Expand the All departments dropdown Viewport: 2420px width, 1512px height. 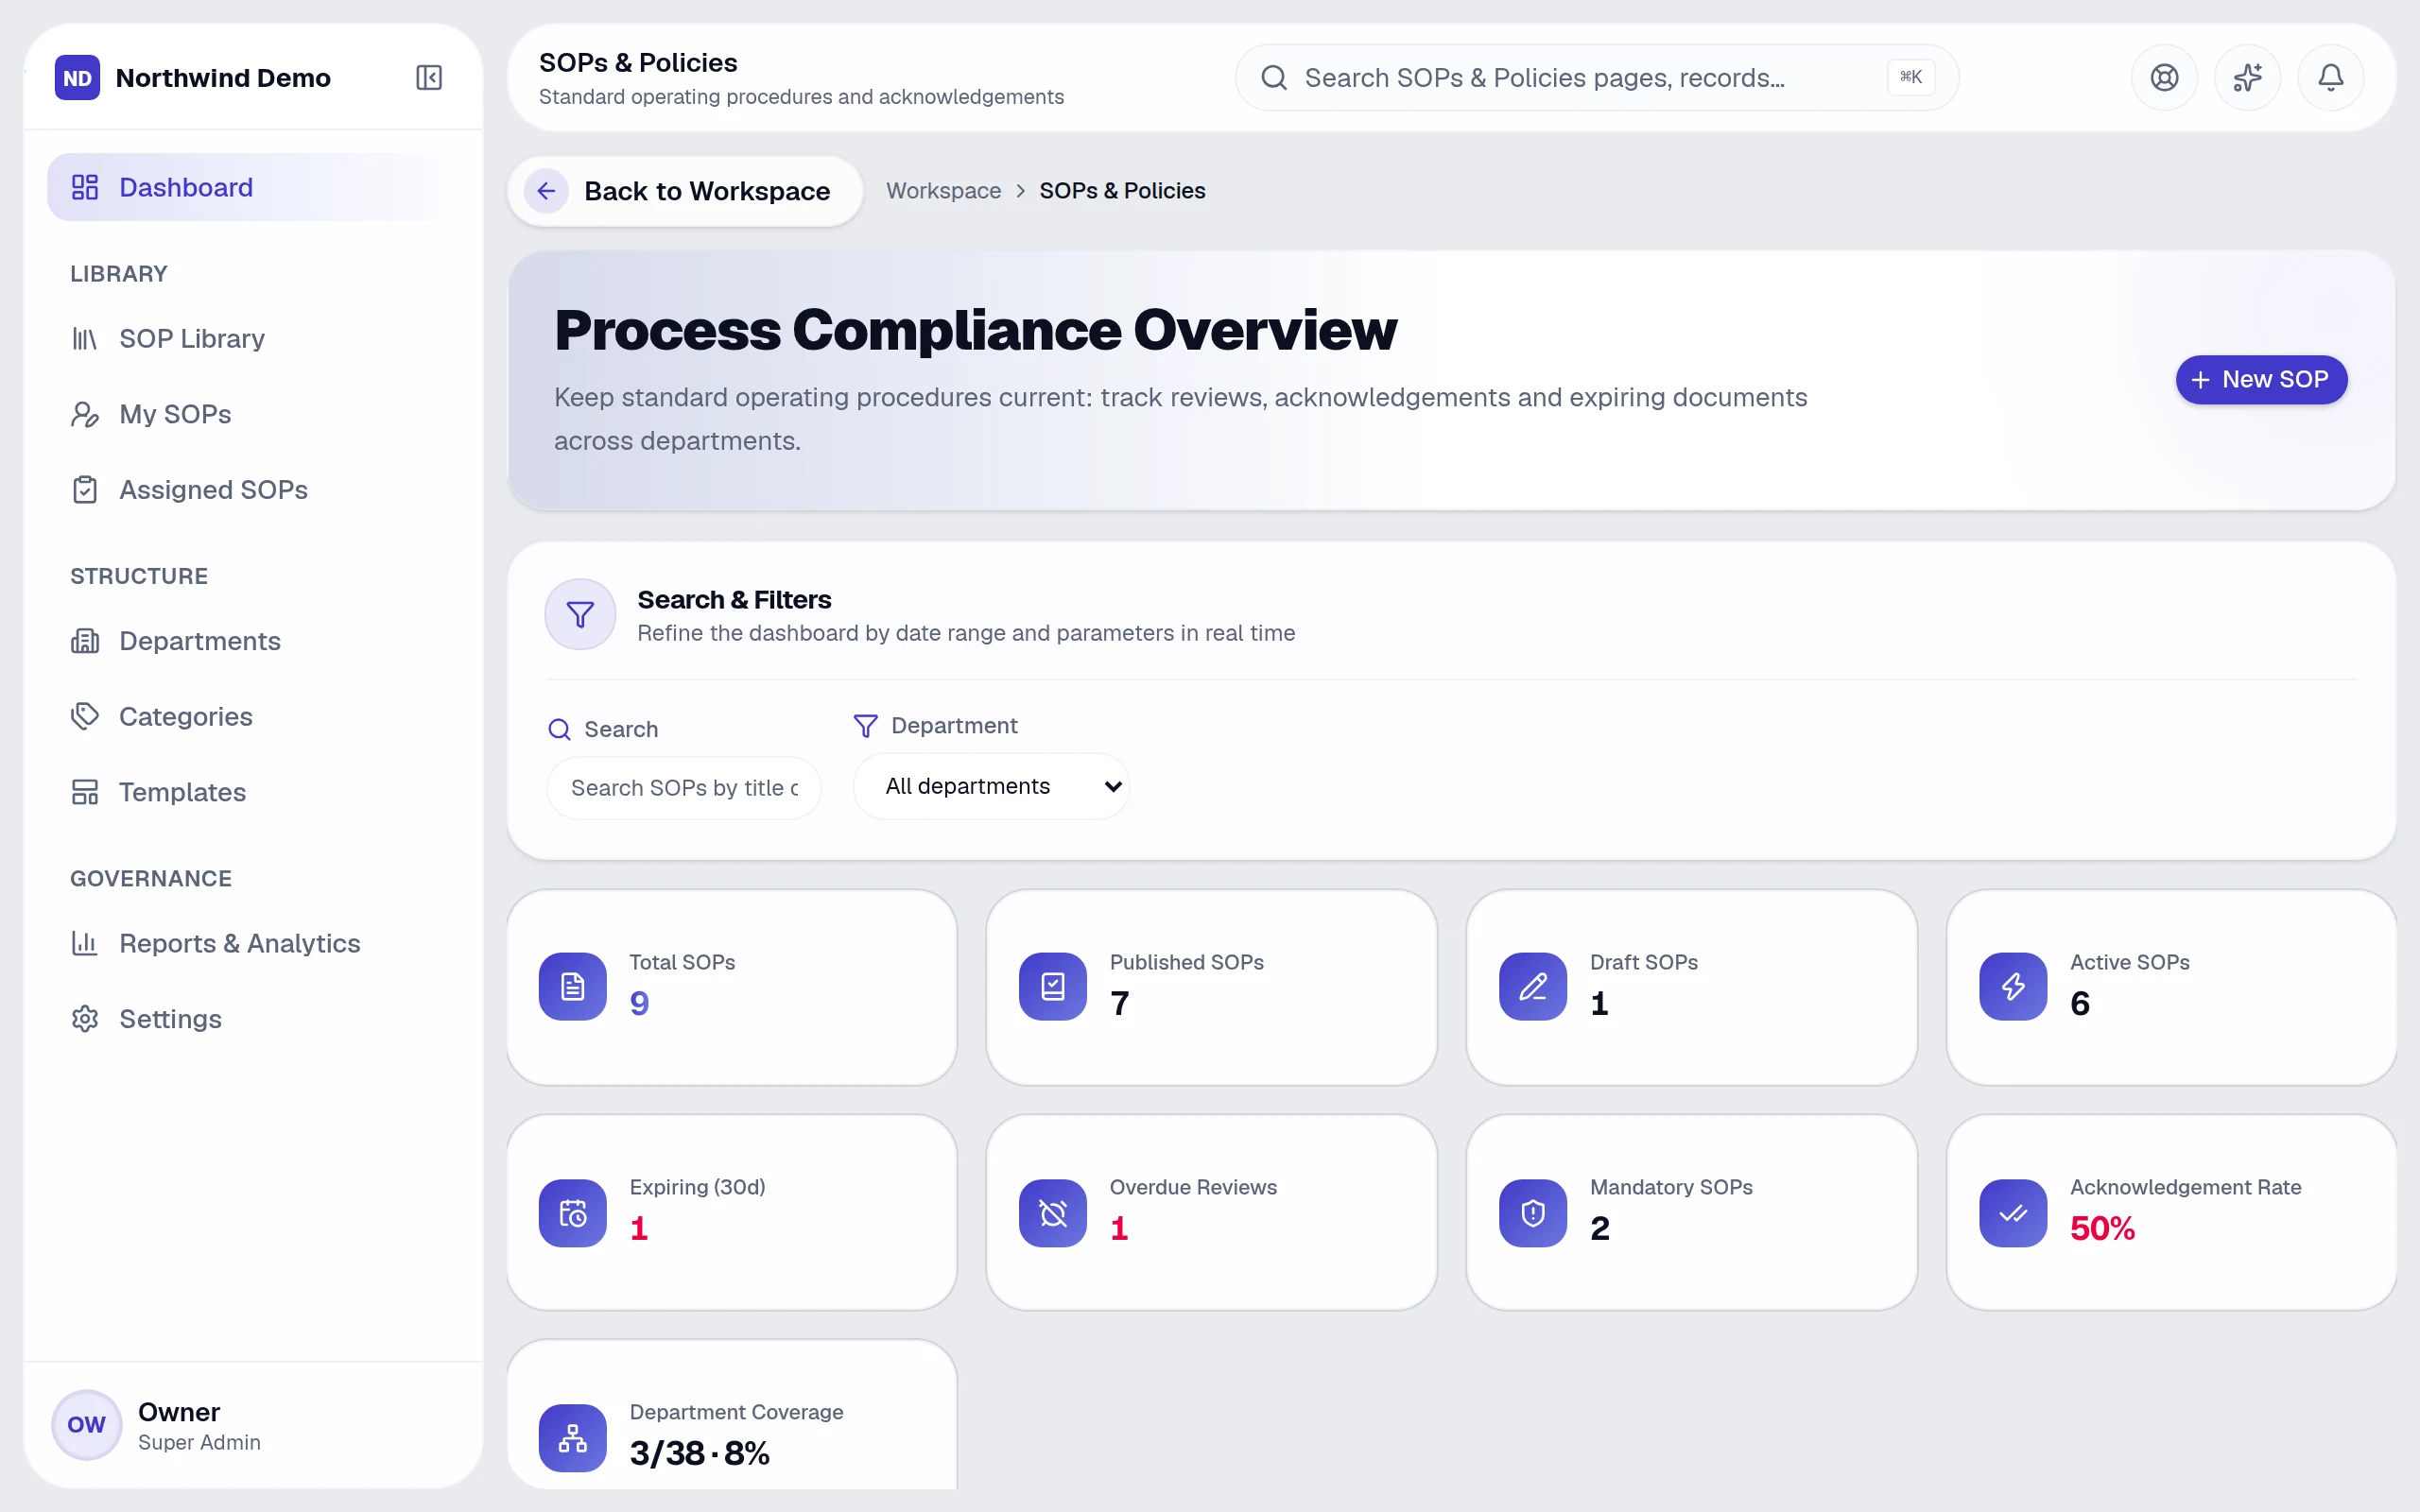(991, 786)
